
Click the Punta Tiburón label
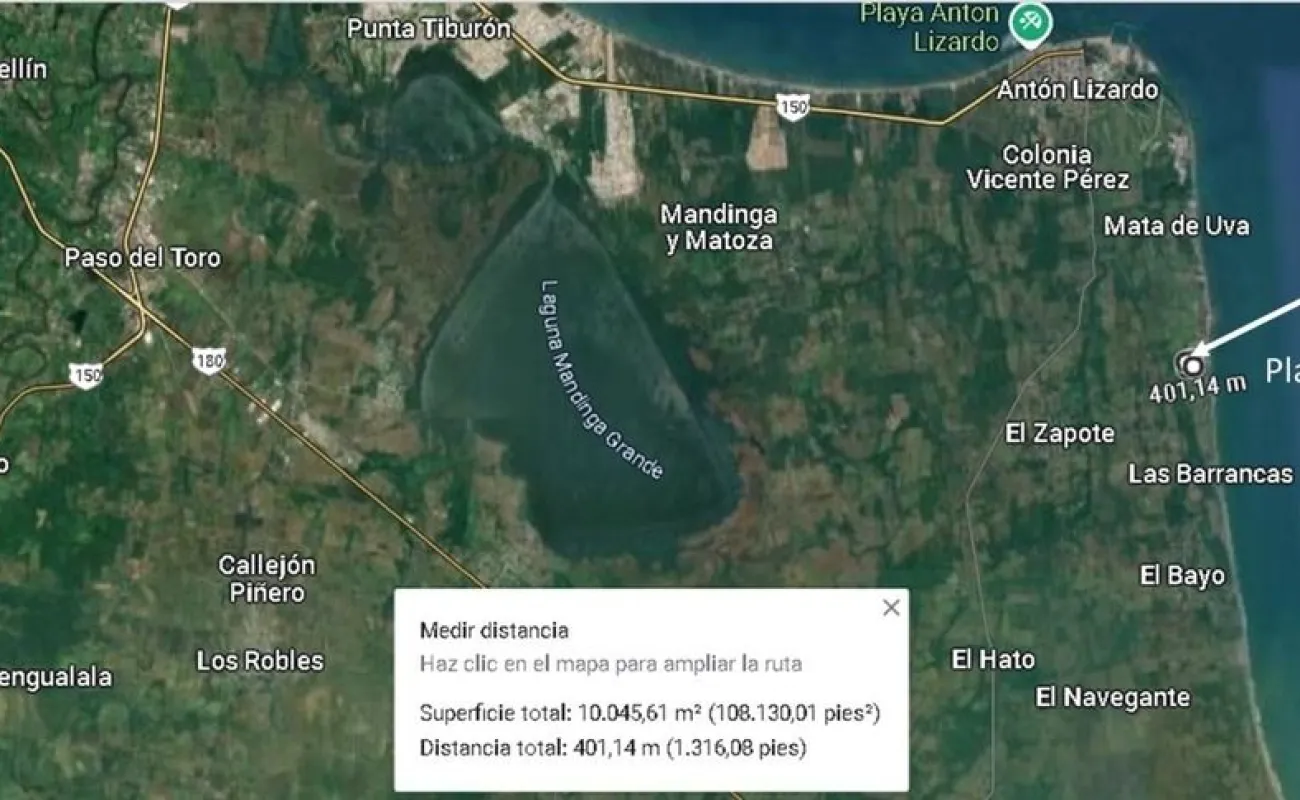429,29
